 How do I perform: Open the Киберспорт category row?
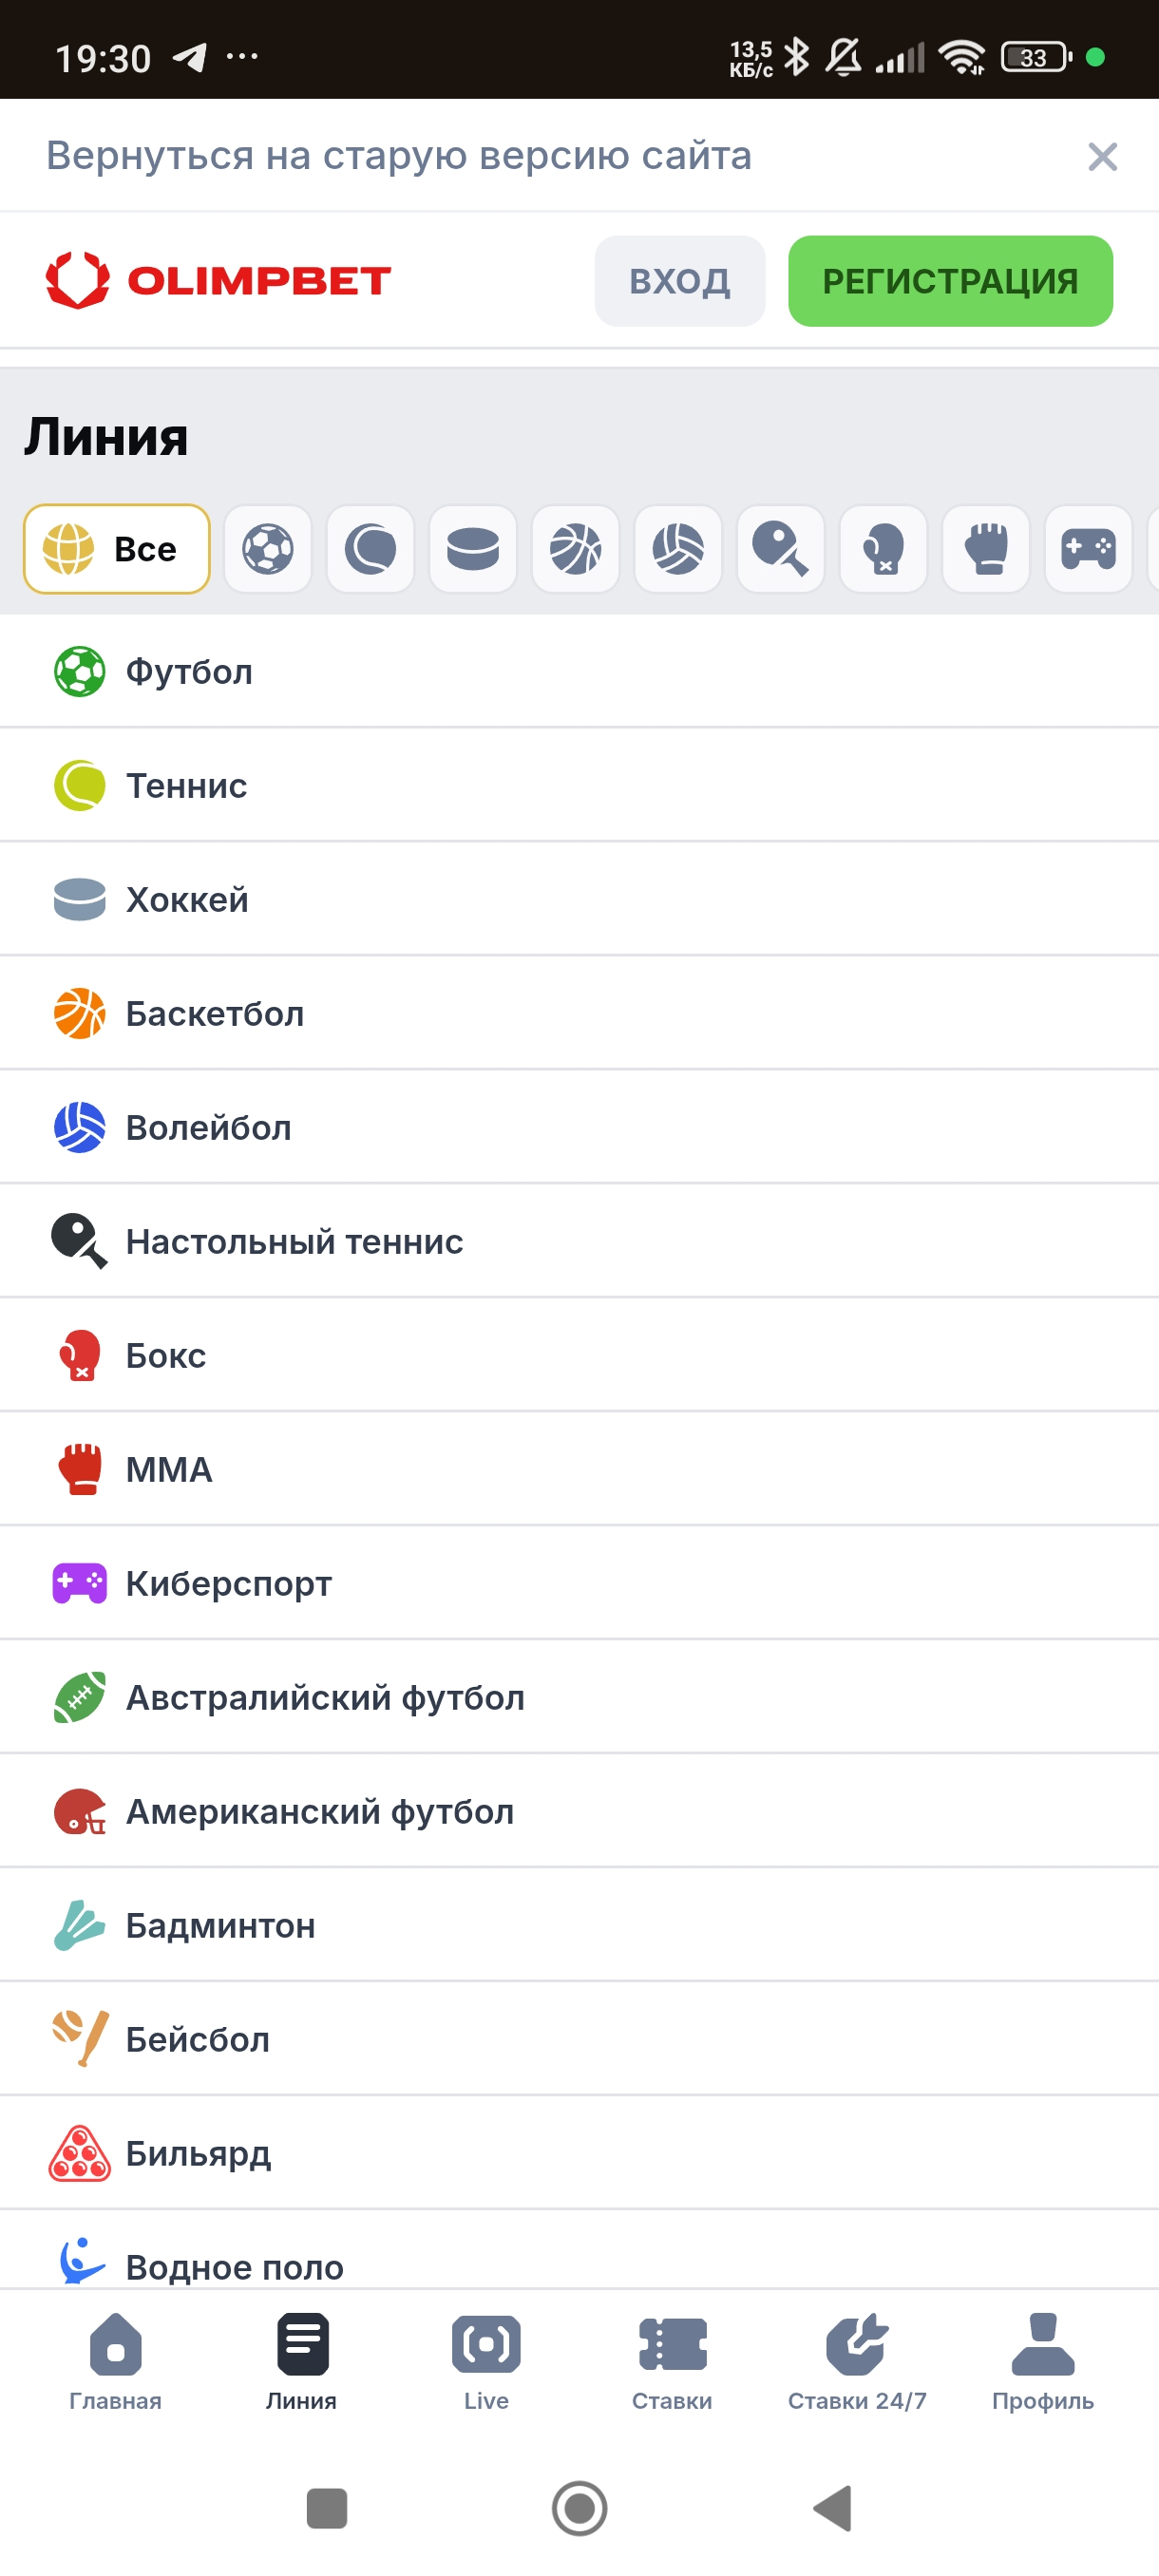point(579,1583)
